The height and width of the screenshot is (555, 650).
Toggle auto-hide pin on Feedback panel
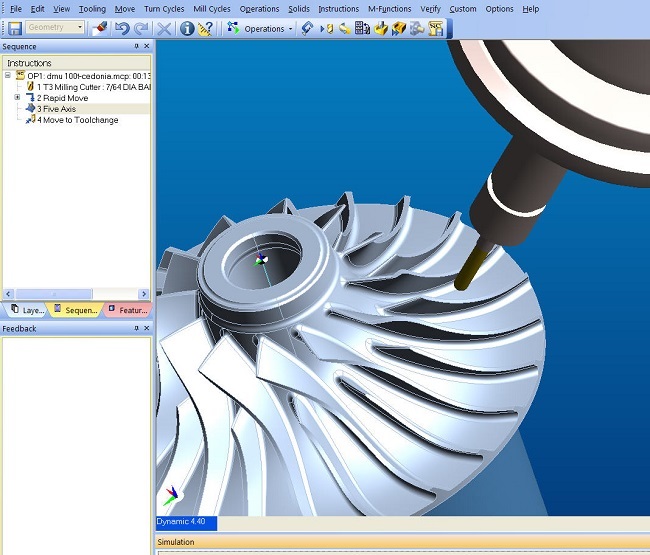click(x=137, y=328)
